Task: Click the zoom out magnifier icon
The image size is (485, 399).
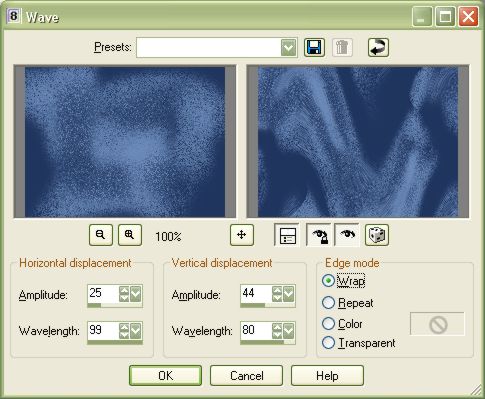Action: coord(101,235)
